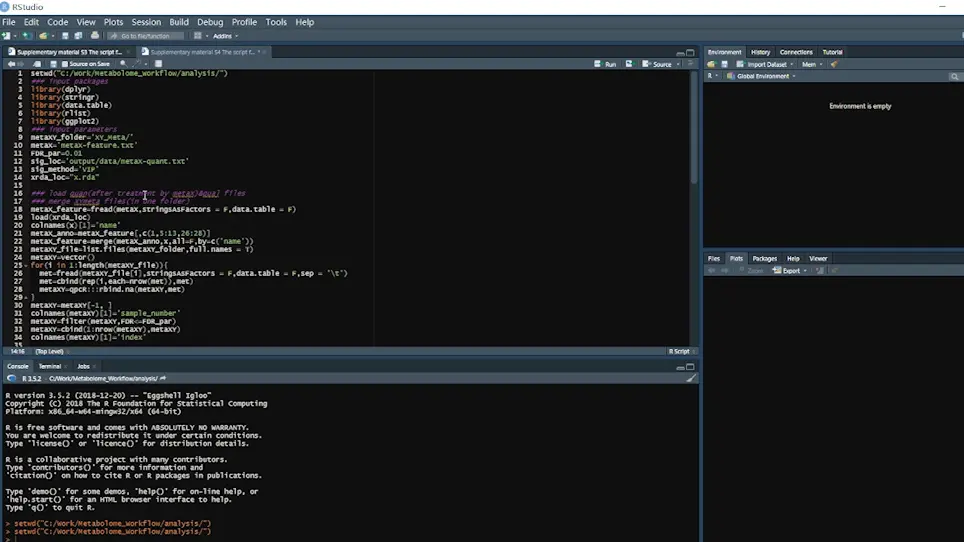Click the Save workspace icon in Environment pane
This screenshot has height=542, width=964.
(724, 64)
